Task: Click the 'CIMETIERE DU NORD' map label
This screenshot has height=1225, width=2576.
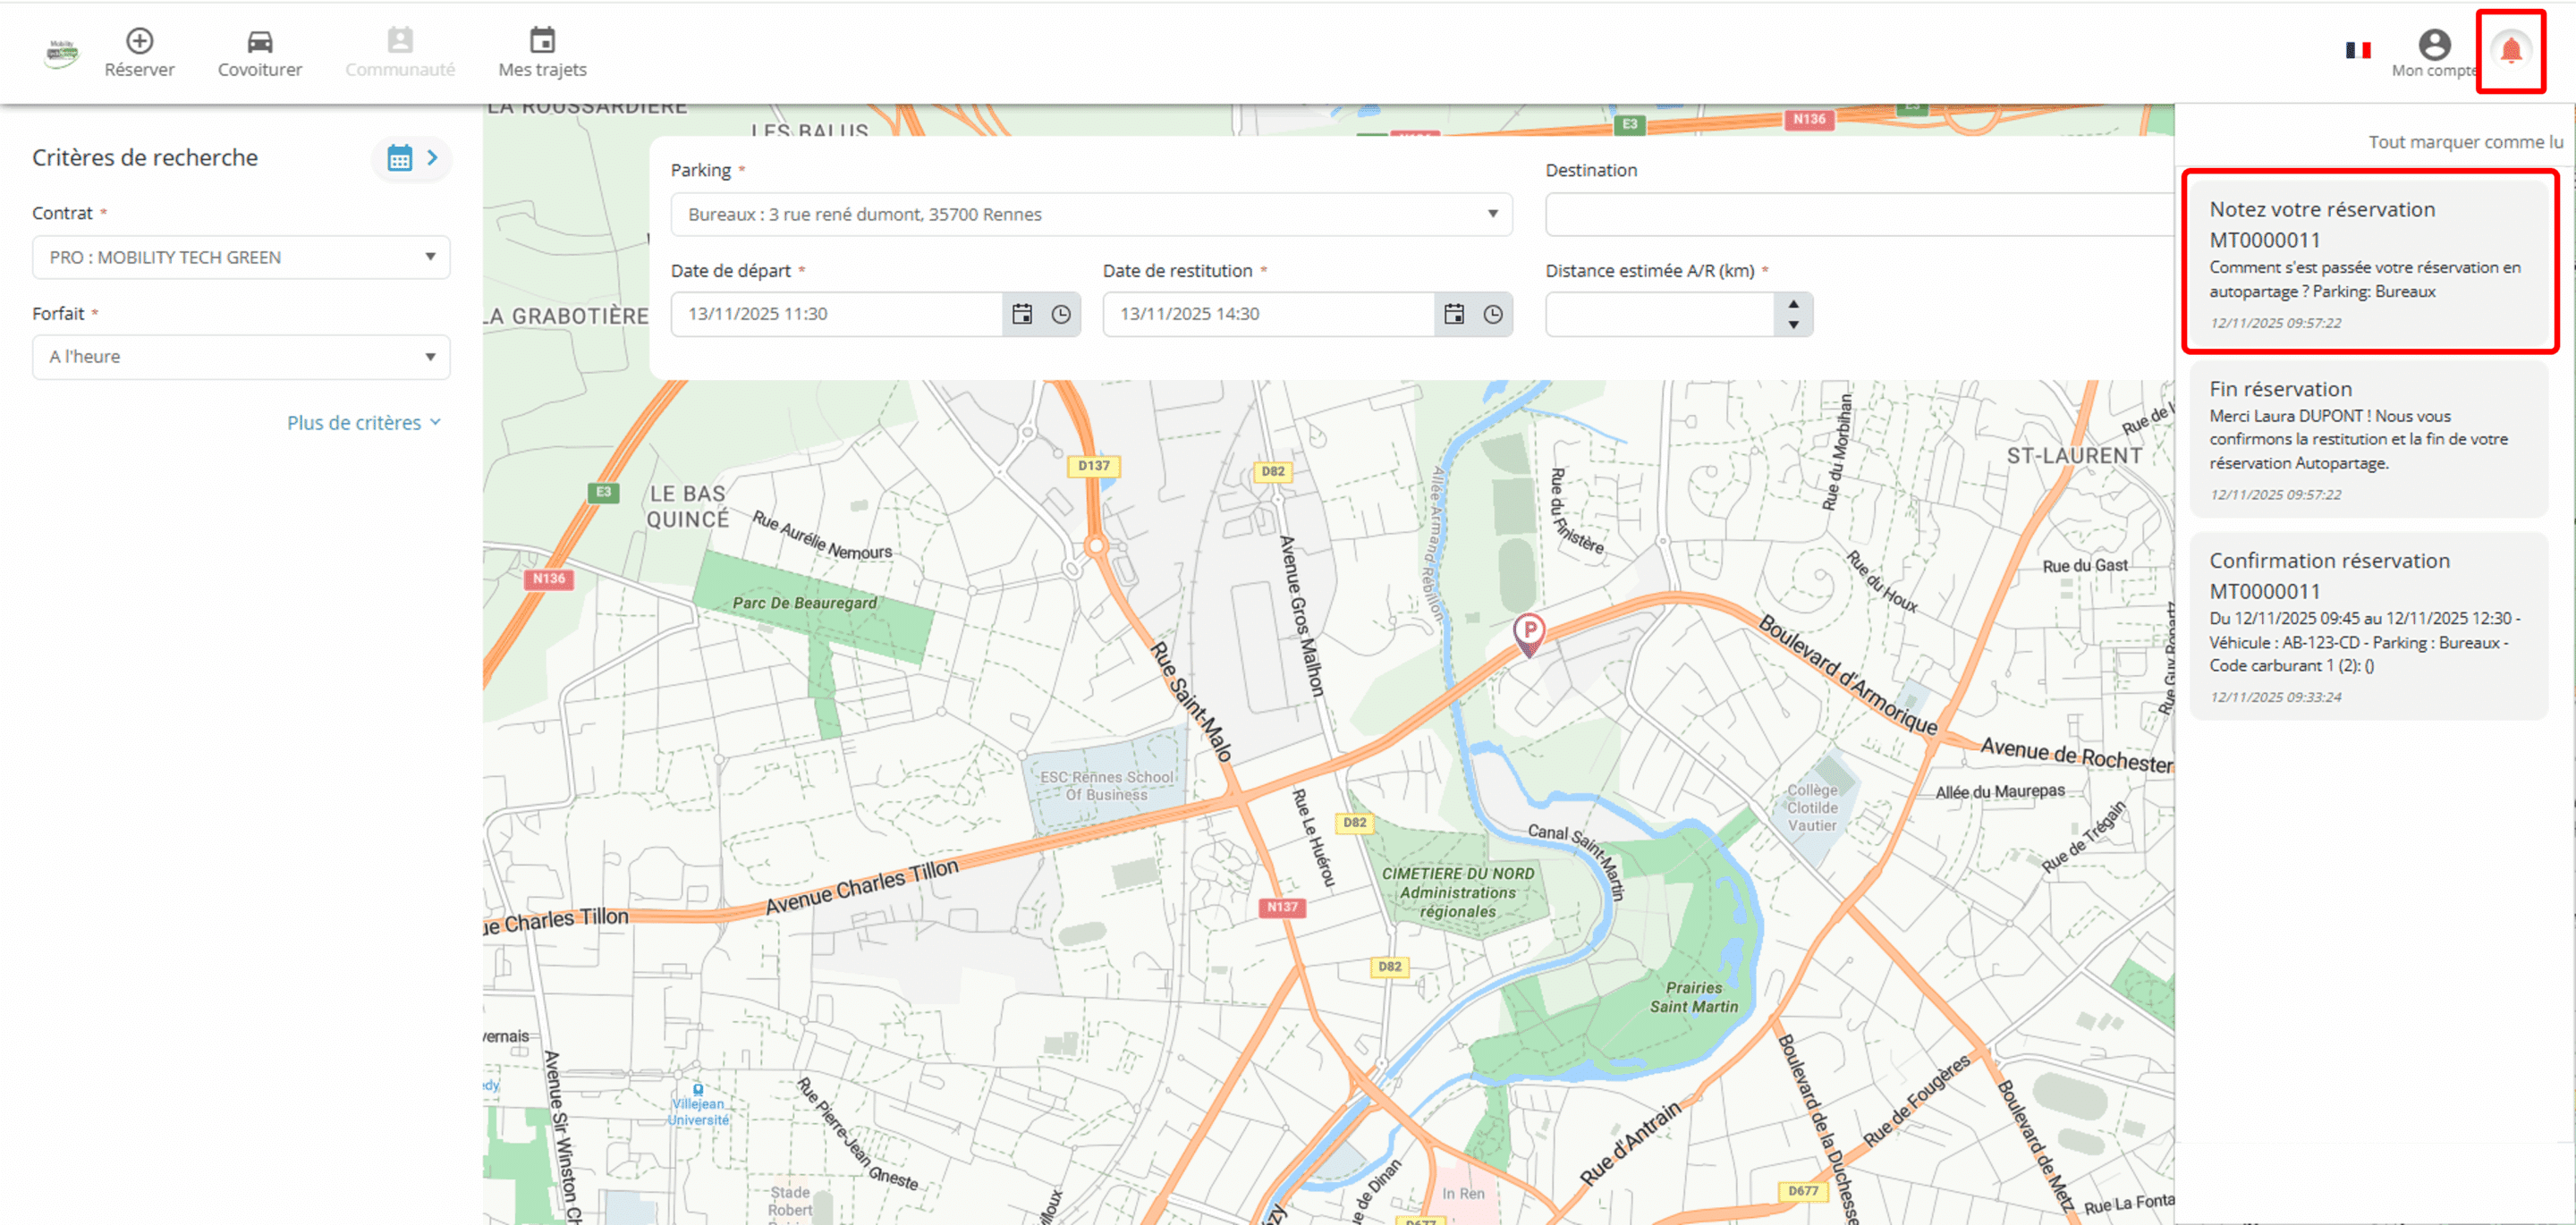Action: pyautogui.click(x=1458, y=874)
